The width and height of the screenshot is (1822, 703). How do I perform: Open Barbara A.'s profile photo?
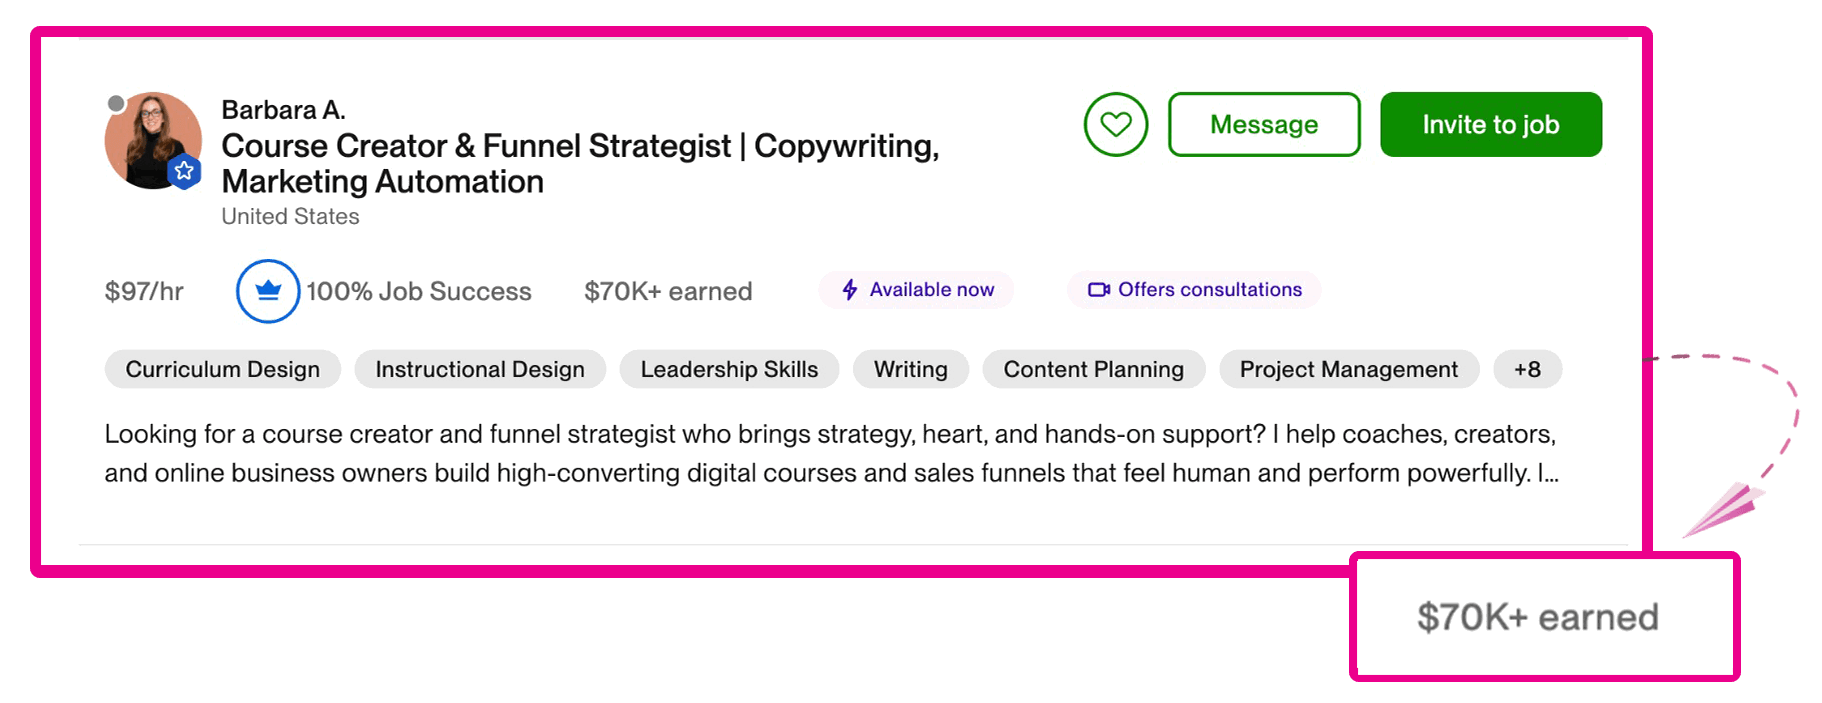(x=153, y=141)
